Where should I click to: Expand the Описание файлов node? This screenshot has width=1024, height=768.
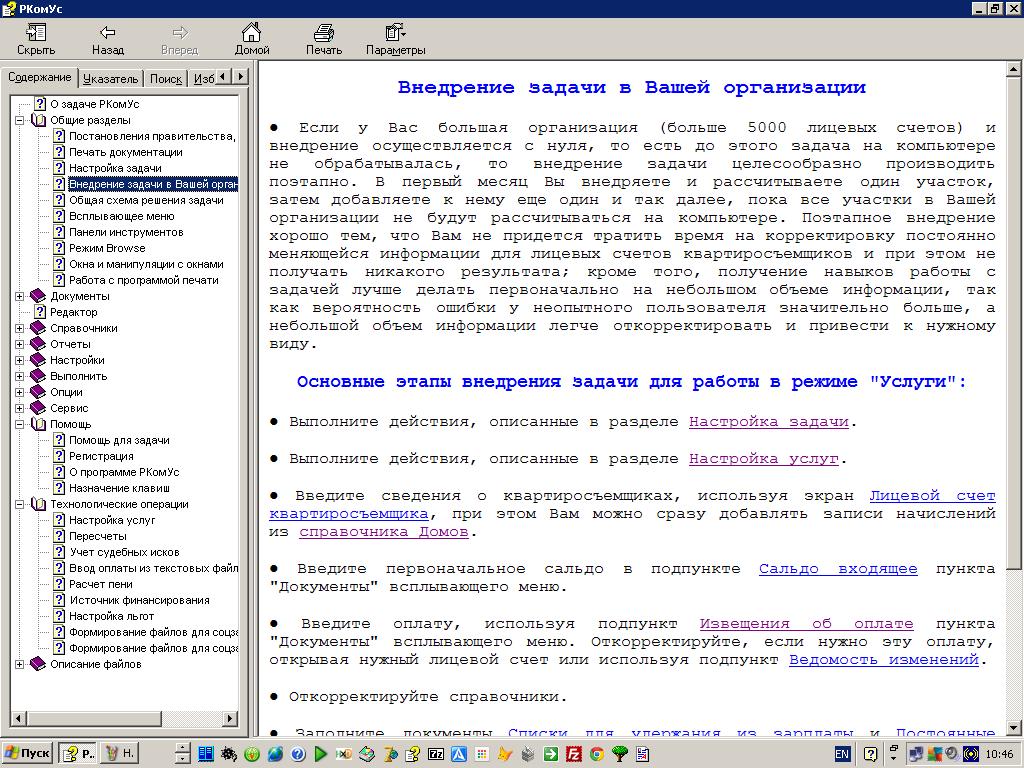pyautogui.click(x=20, y=664)
